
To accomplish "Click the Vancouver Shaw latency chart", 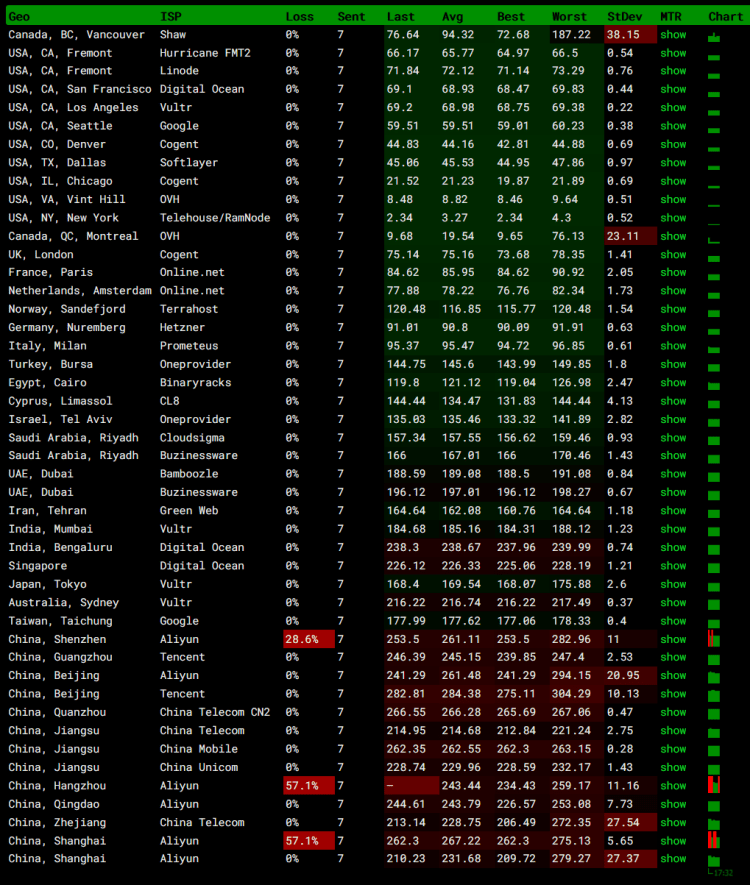I will tap(714, 37).
